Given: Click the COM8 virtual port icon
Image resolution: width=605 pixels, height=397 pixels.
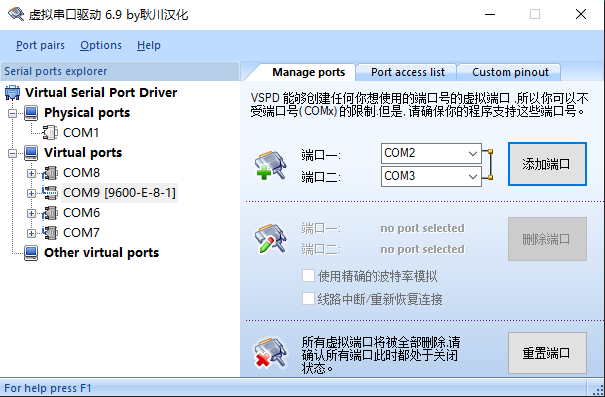Looking at the screenshot, I should tap(50, 173).
